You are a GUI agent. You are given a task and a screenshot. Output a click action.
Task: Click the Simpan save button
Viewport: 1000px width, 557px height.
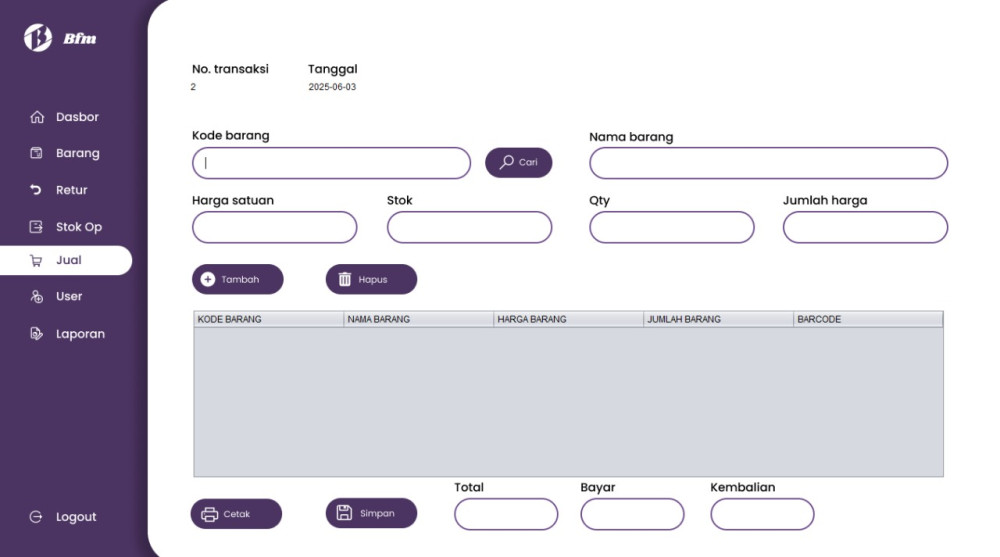(x=371, y=513)
